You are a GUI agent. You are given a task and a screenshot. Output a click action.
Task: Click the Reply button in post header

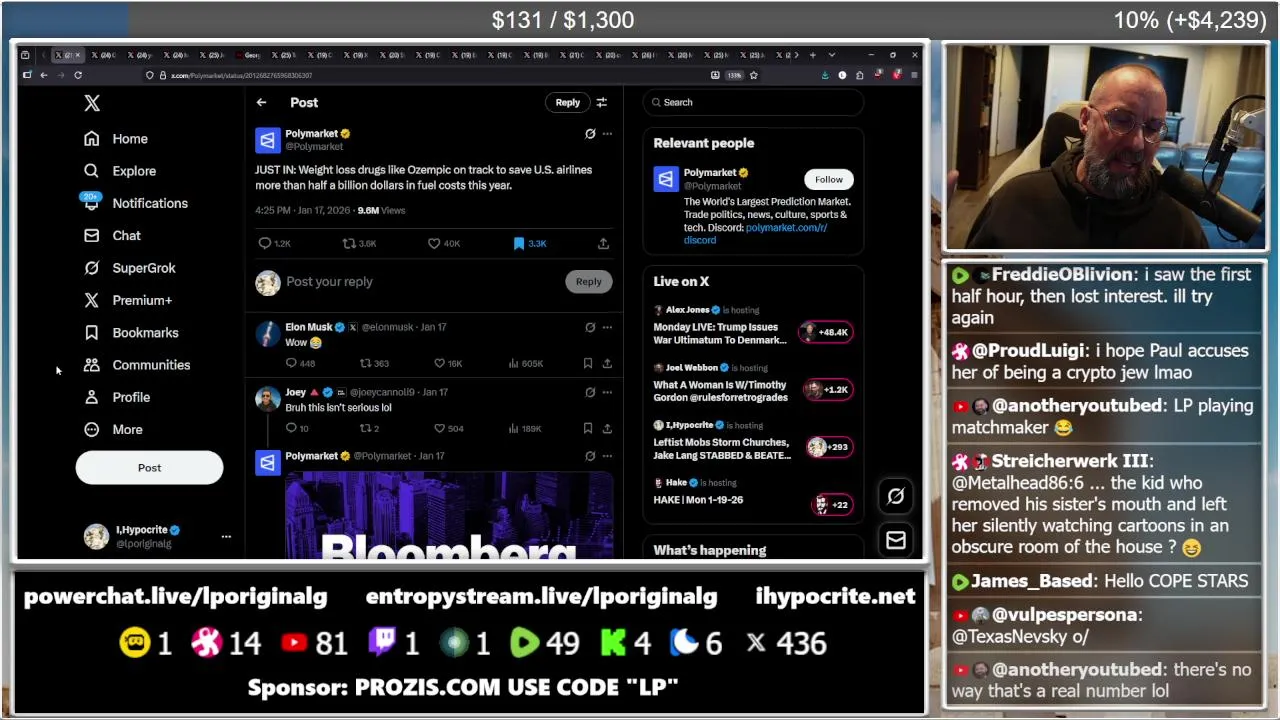pyautogui.click(x=567, y=102)
